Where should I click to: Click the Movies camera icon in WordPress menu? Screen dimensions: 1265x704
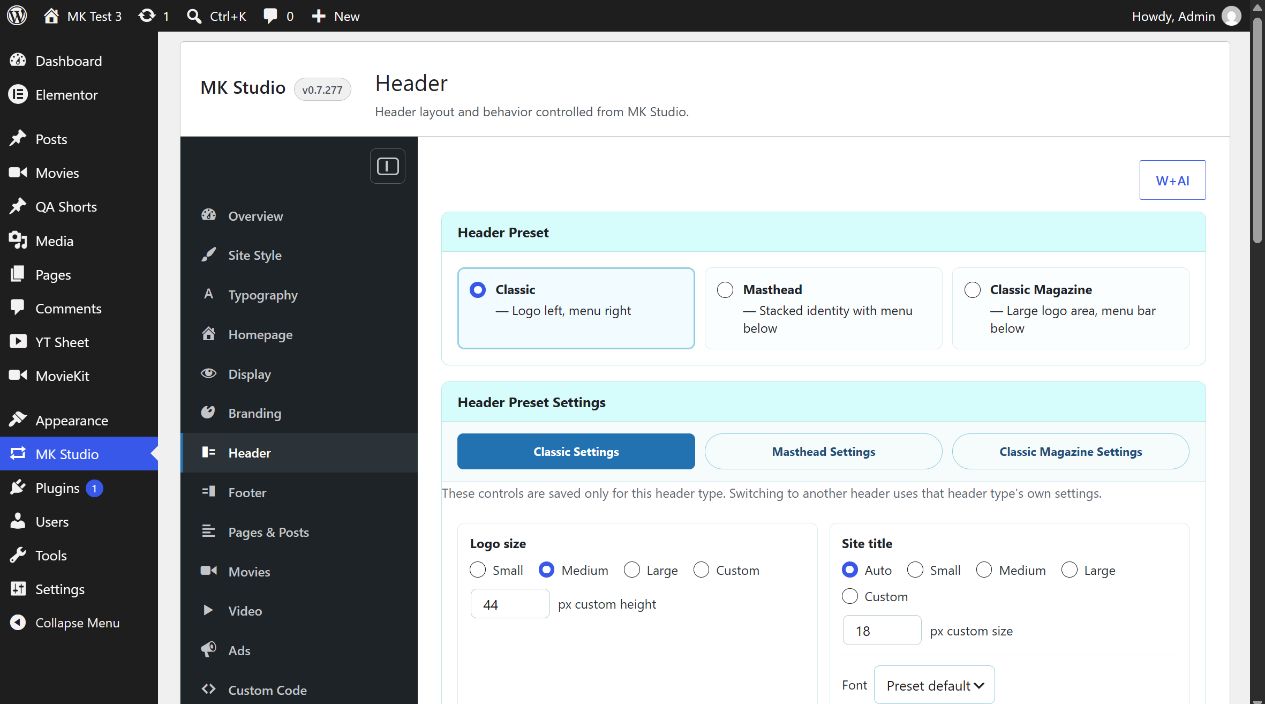coord(18,173)
